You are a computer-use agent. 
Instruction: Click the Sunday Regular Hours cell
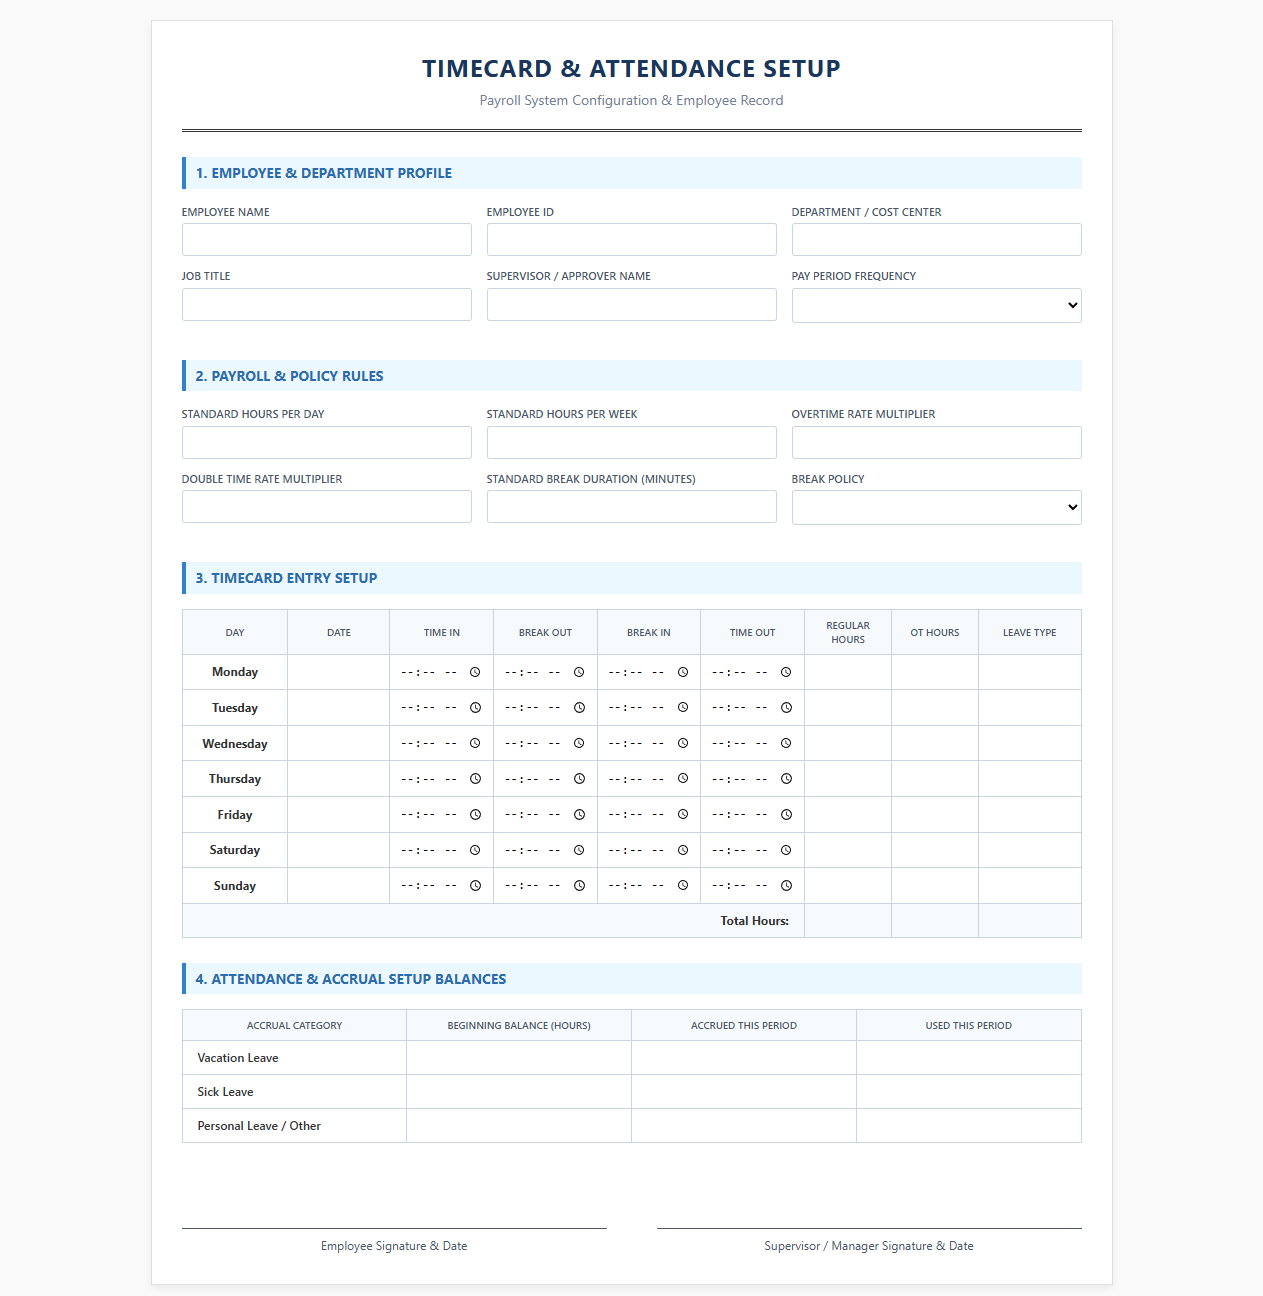pos(847,886)
